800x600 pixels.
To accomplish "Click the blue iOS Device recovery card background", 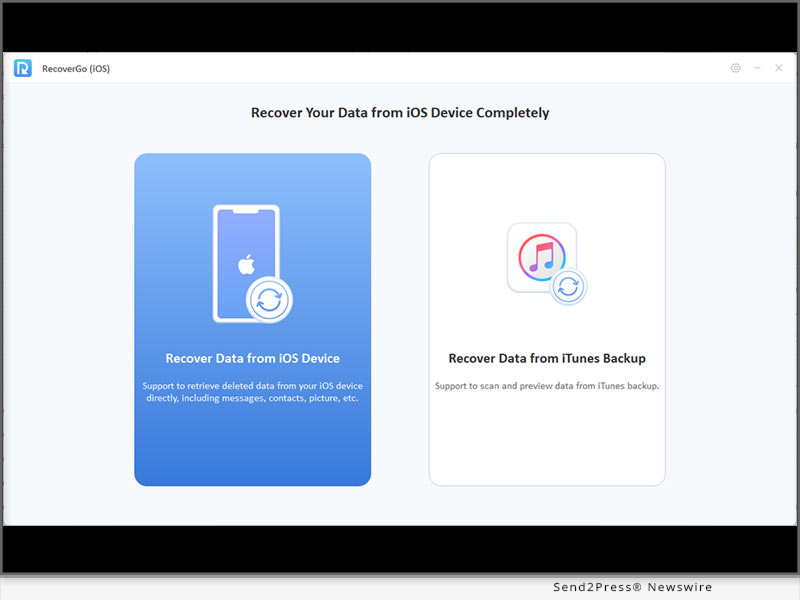I will [x=252, y=440].
